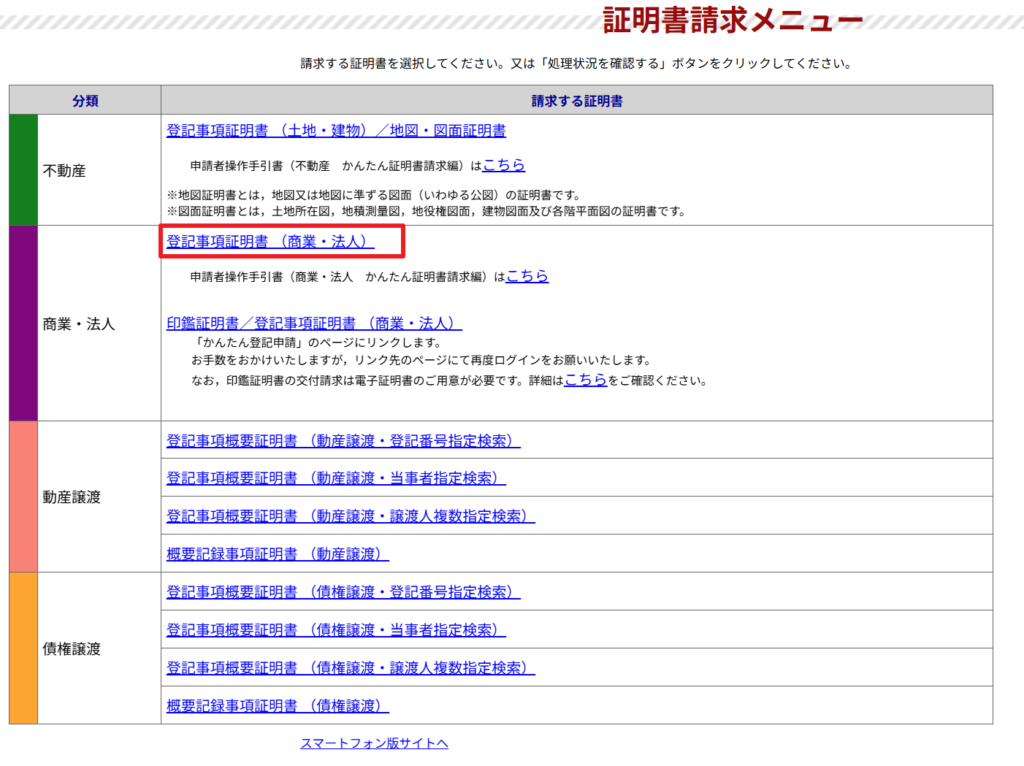Open 動産譲渡・譲渡人複数指定検索 certificate link
The width and height of the screenshot is (1024, 766).
coord(350,517)
